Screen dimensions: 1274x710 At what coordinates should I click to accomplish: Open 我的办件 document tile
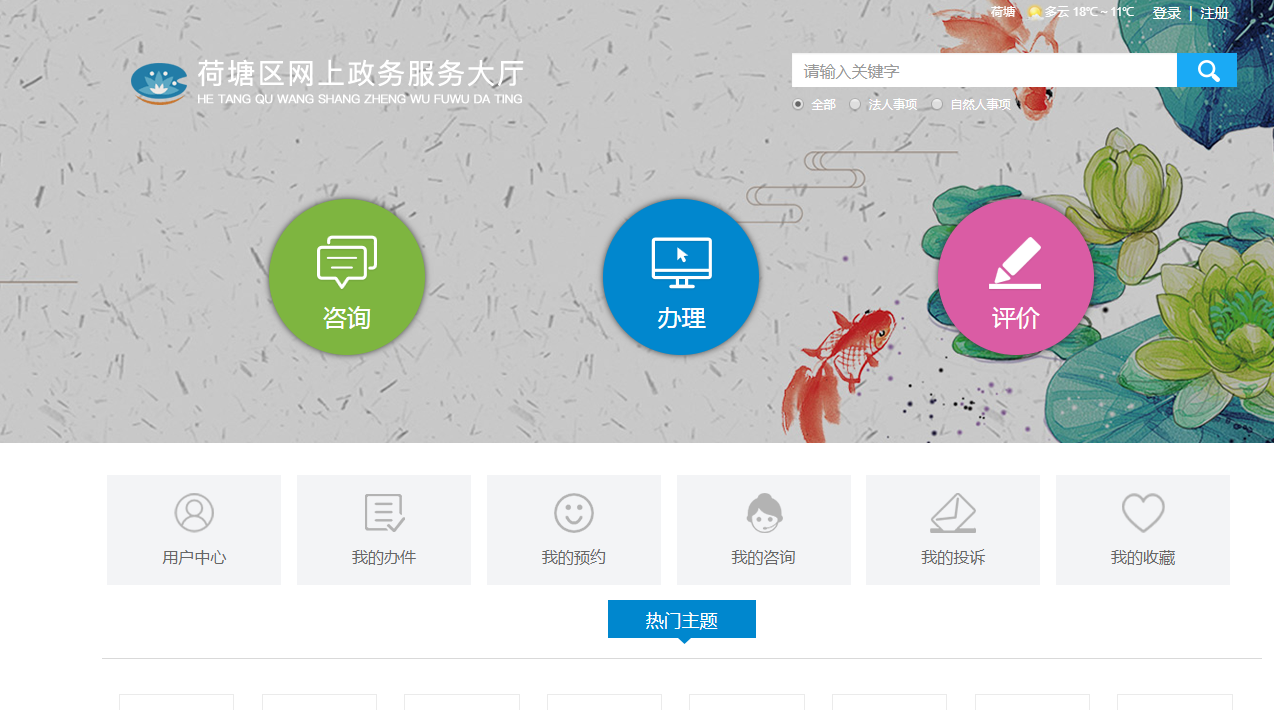pyautogui.click(x=384, y=530)
